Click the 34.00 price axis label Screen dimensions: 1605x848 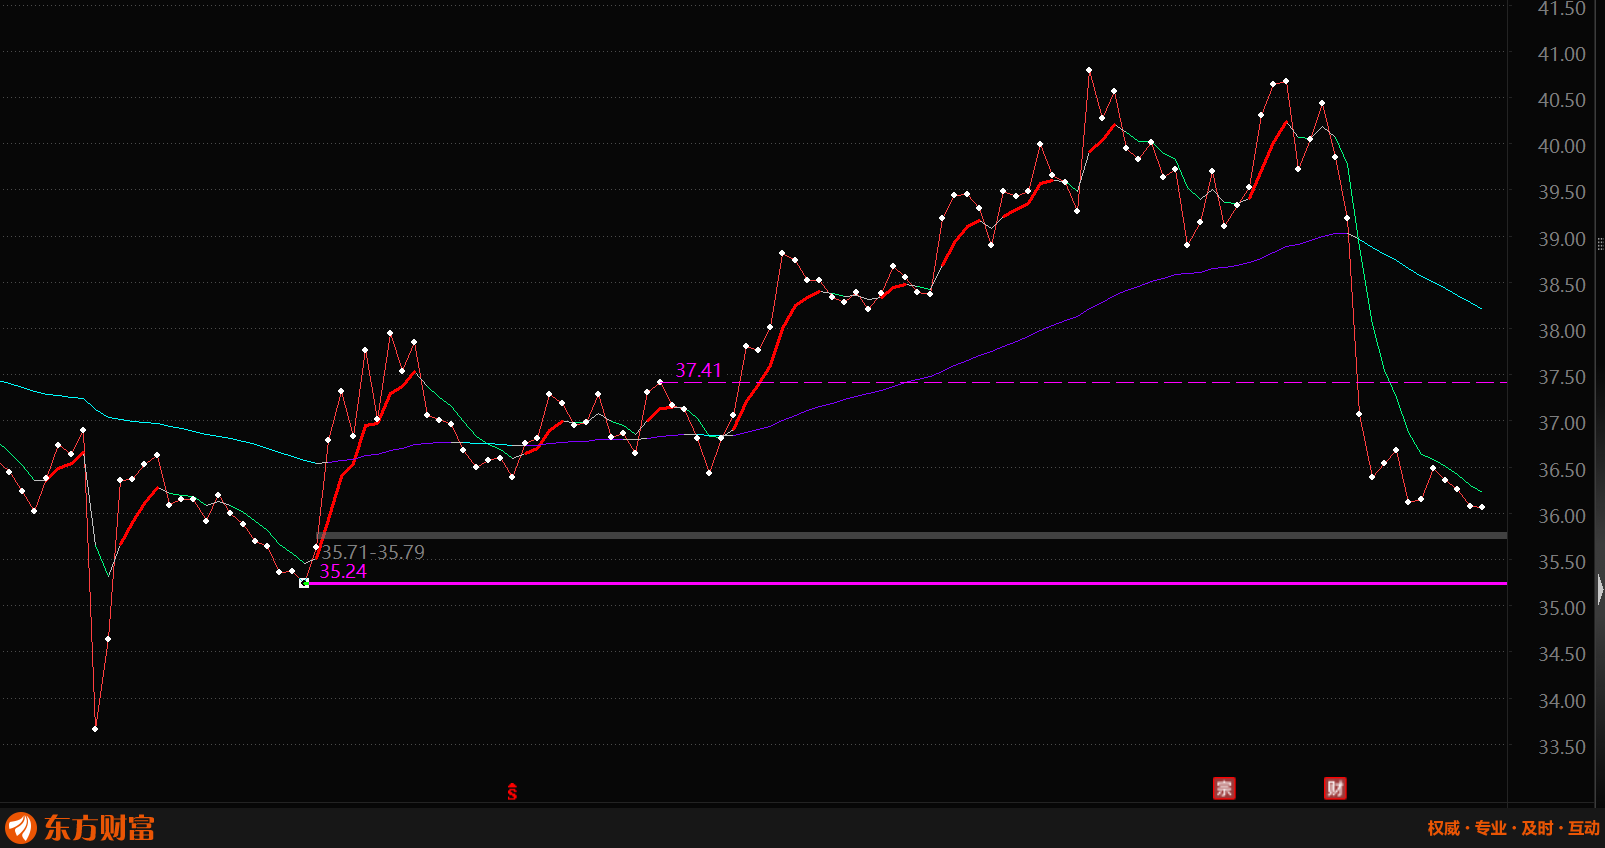(x=1561, y=701)
